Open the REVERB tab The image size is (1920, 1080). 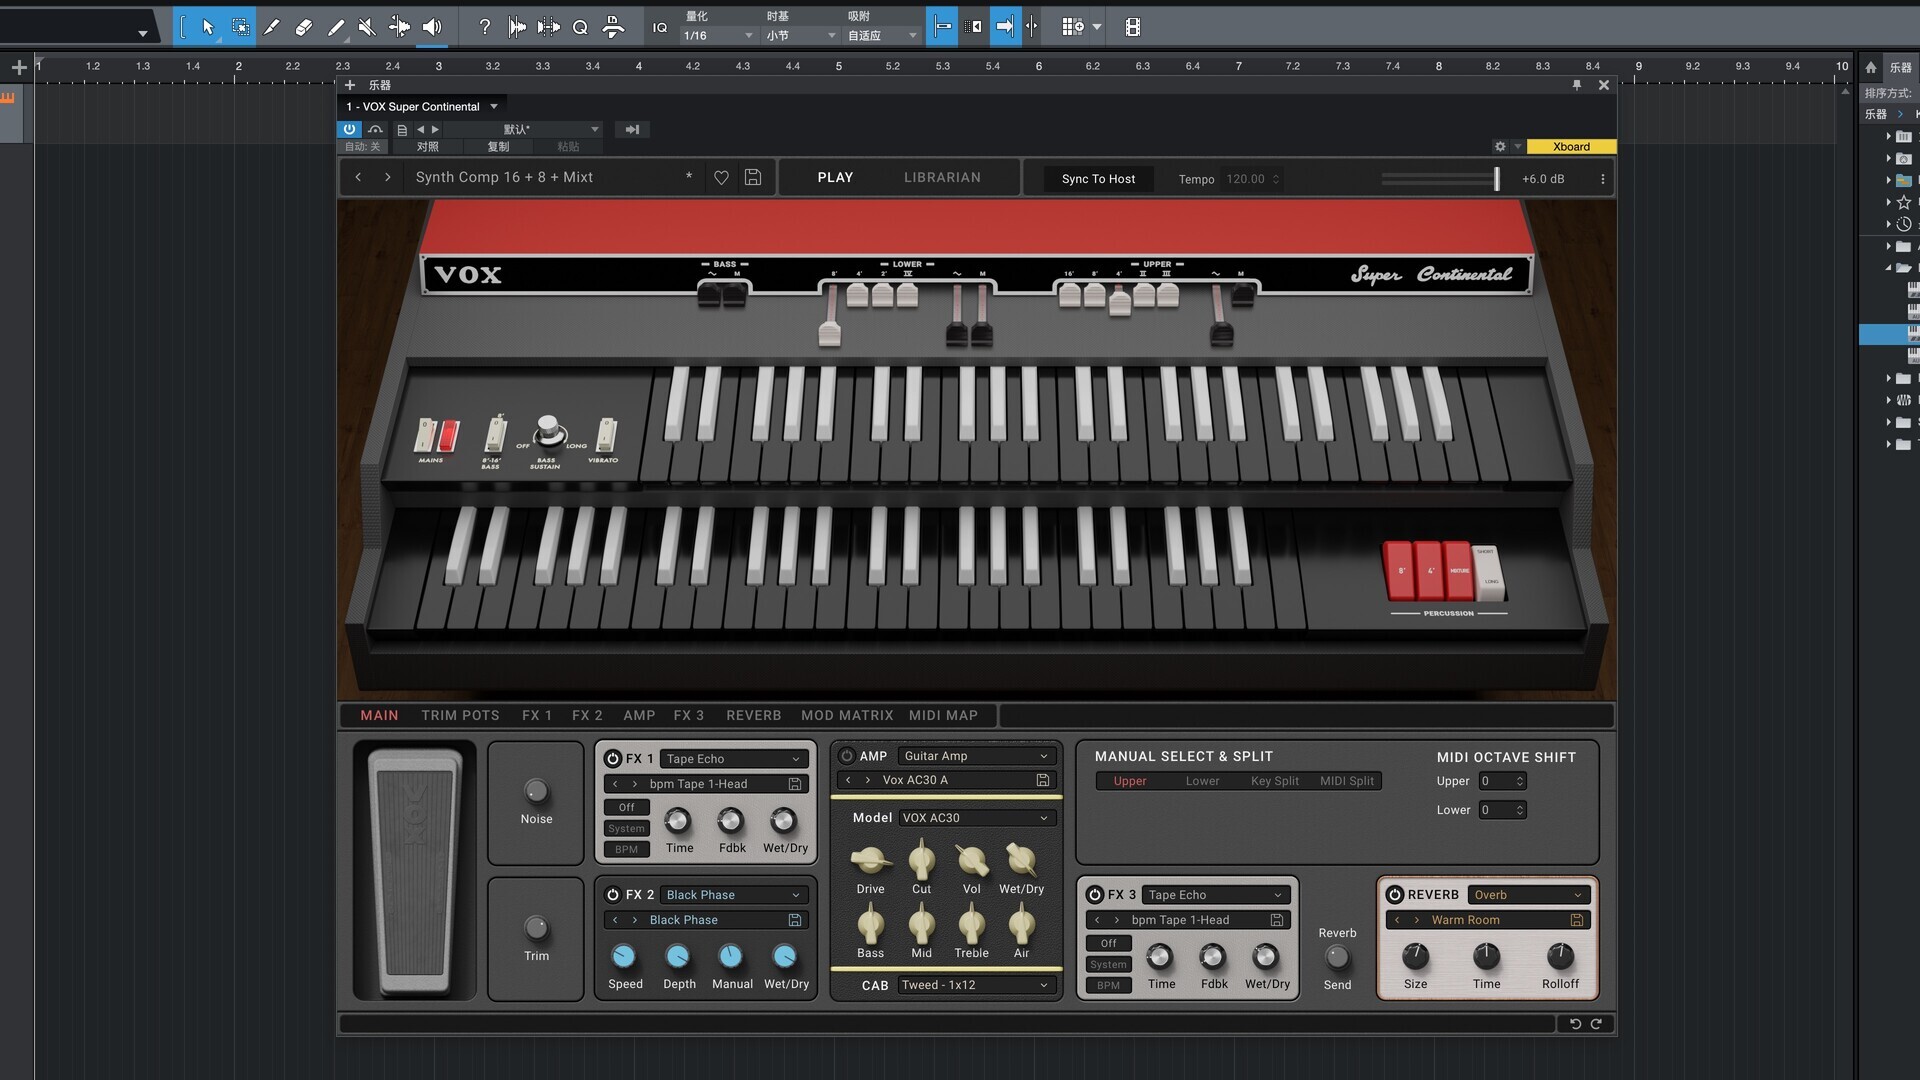[753, 715]
